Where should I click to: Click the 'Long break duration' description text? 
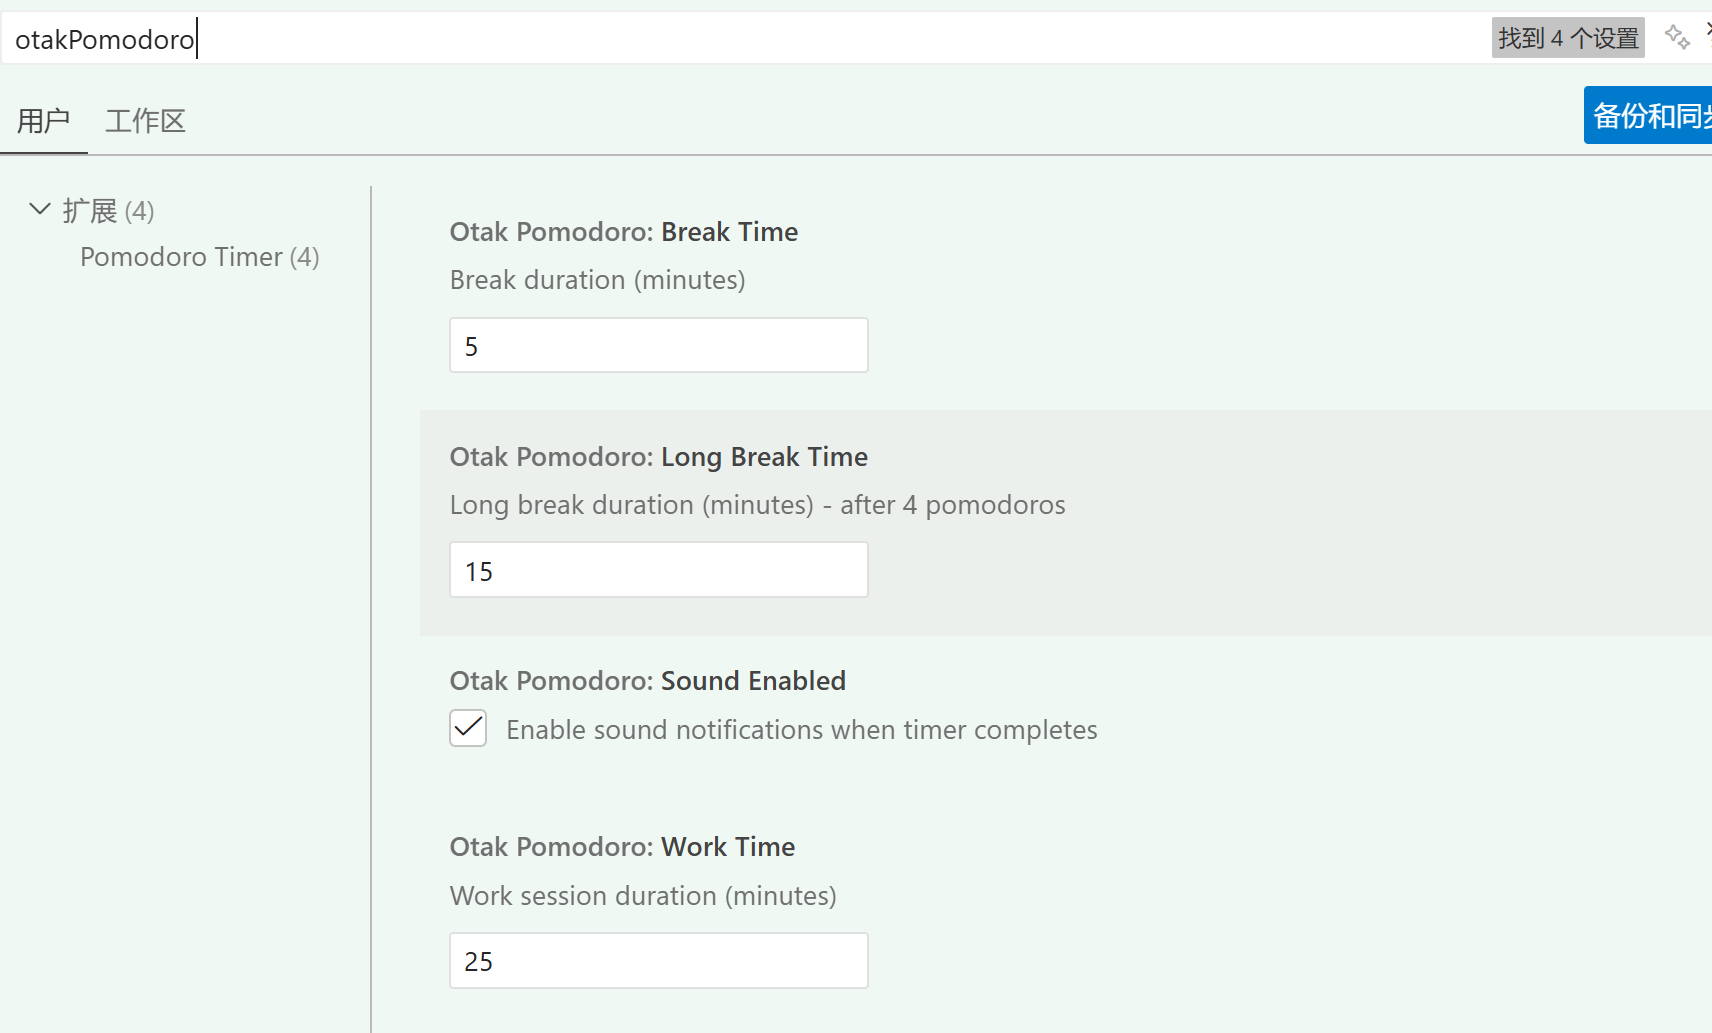click(757, 505)
